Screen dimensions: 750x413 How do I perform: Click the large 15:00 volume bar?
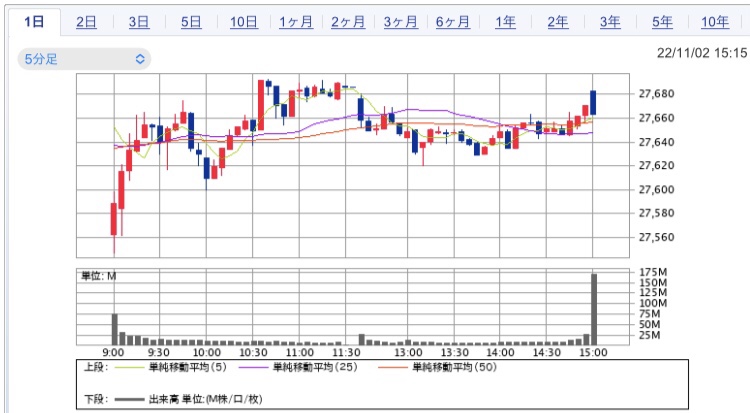coord(594,310)
